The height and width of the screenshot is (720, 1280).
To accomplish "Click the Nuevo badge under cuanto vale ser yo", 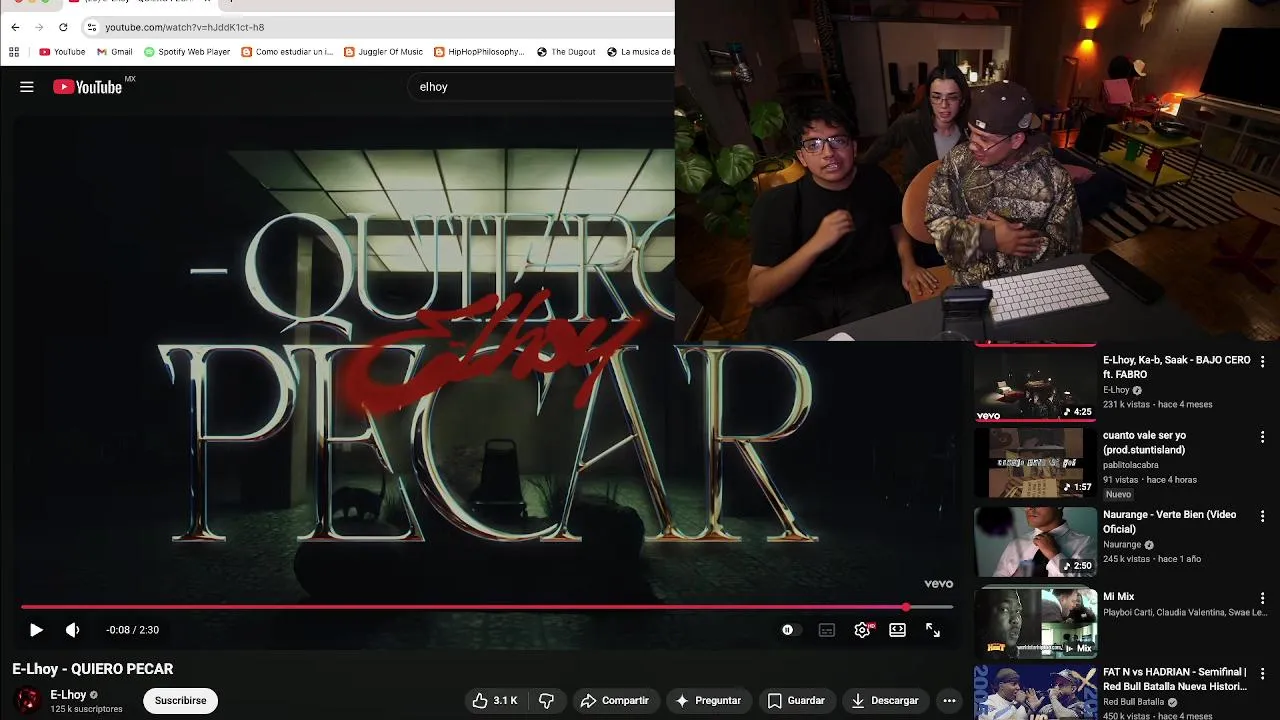I will (1118, 494).
